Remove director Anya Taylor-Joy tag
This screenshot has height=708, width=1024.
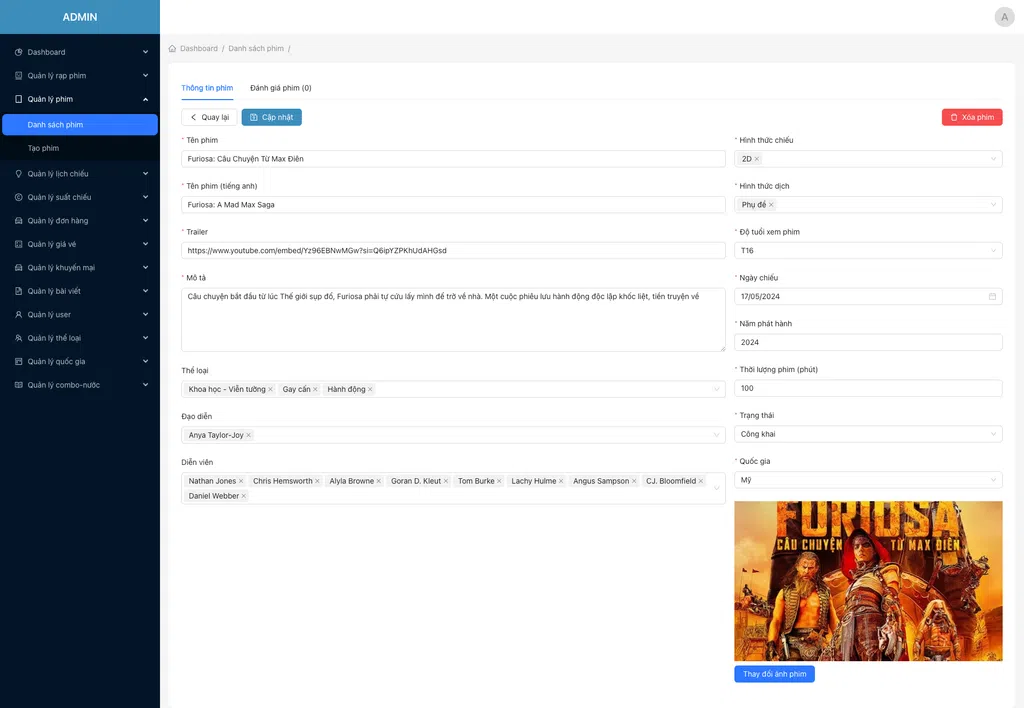[248, 435]
